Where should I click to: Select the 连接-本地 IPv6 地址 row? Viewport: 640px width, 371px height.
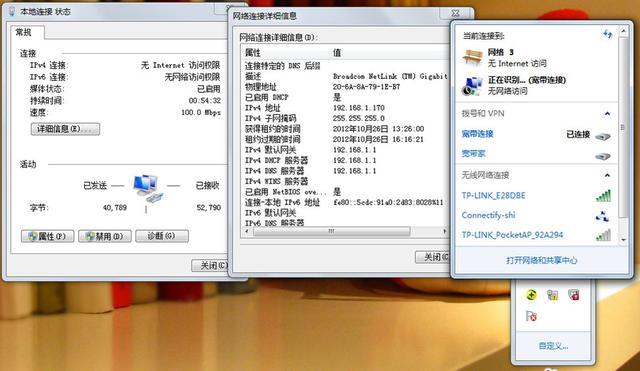[345, 202]
